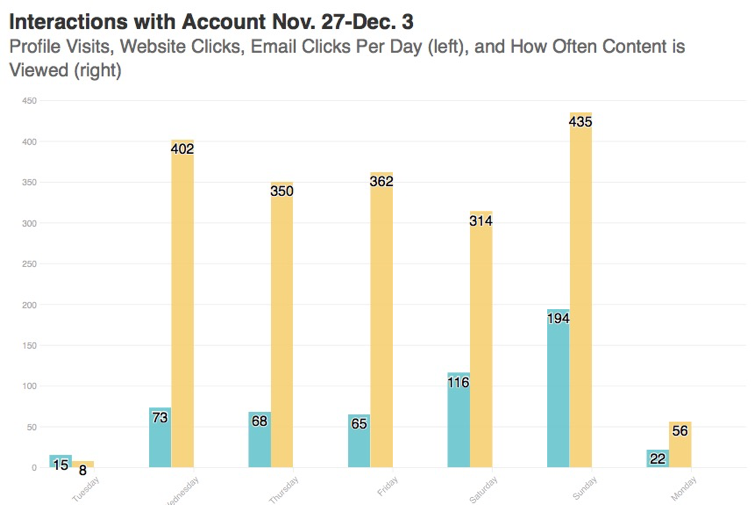Select the yellow Wednesday bar labeled 402

pos(182,303)
